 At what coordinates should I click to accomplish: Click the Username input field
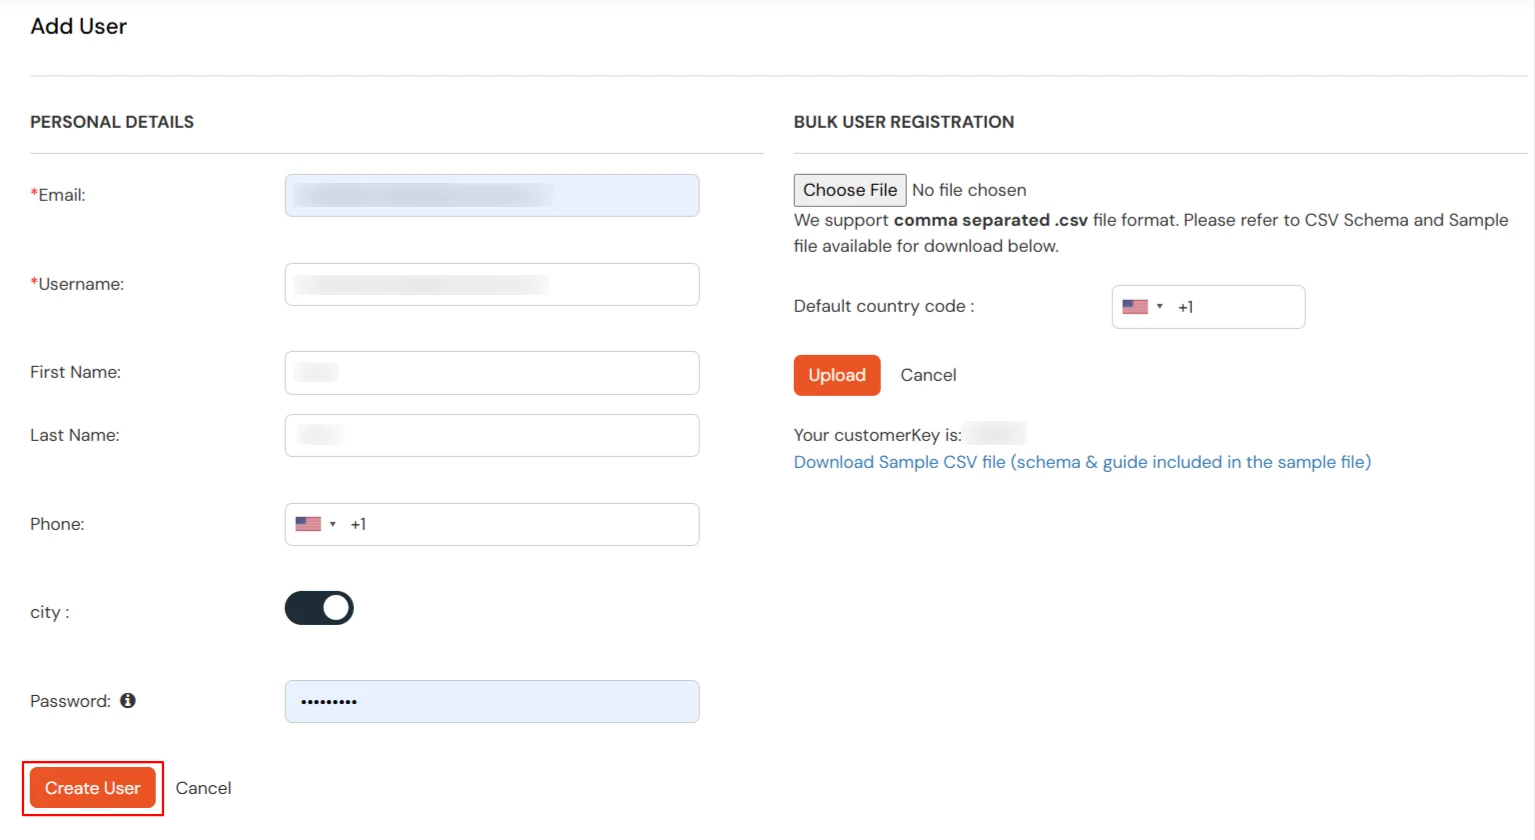[x=491, y=284]
